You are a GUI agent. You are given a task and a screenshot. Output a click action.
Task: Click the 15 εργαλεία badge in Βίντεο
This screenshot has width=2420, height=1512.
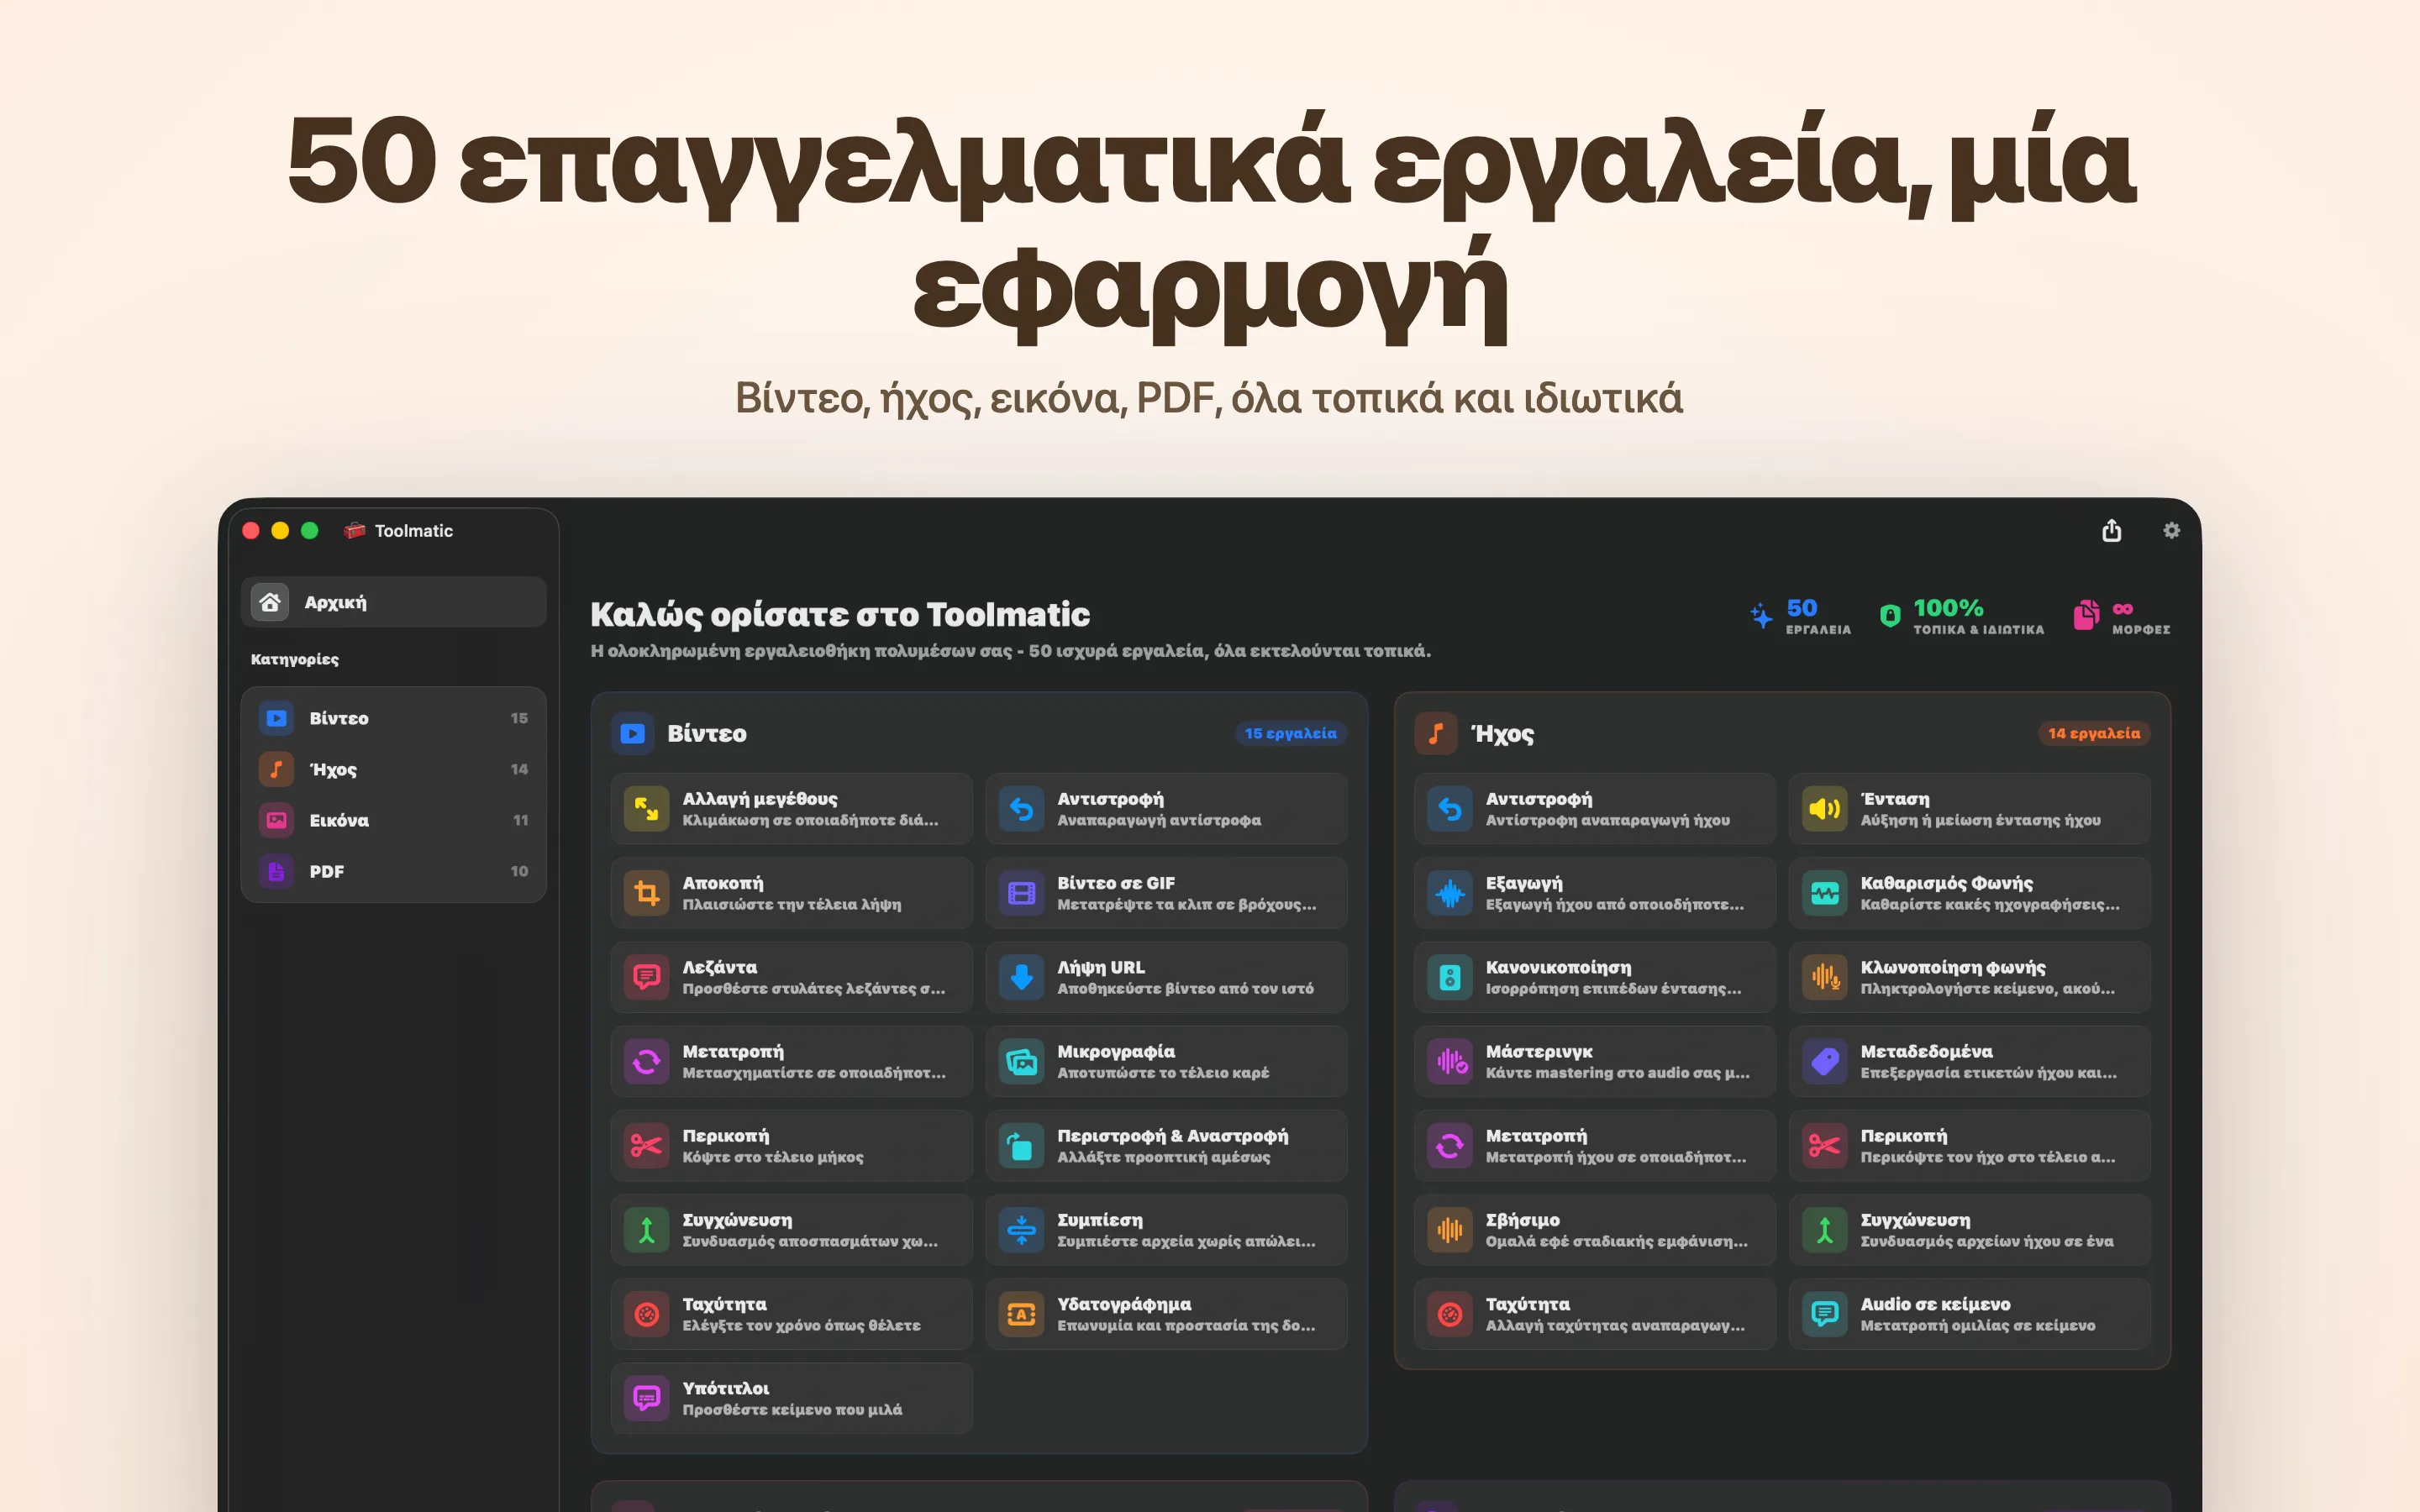click(1290, 733)
